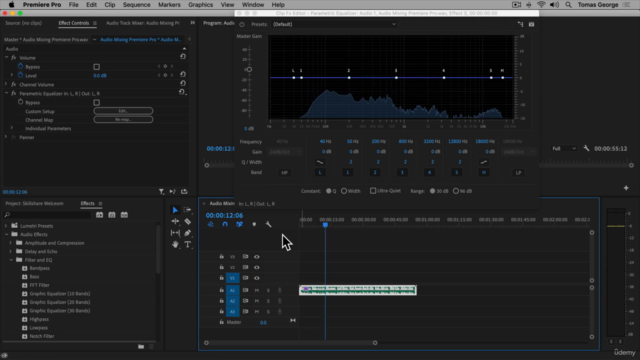Toggle lock on track V1

coord(222,278)
